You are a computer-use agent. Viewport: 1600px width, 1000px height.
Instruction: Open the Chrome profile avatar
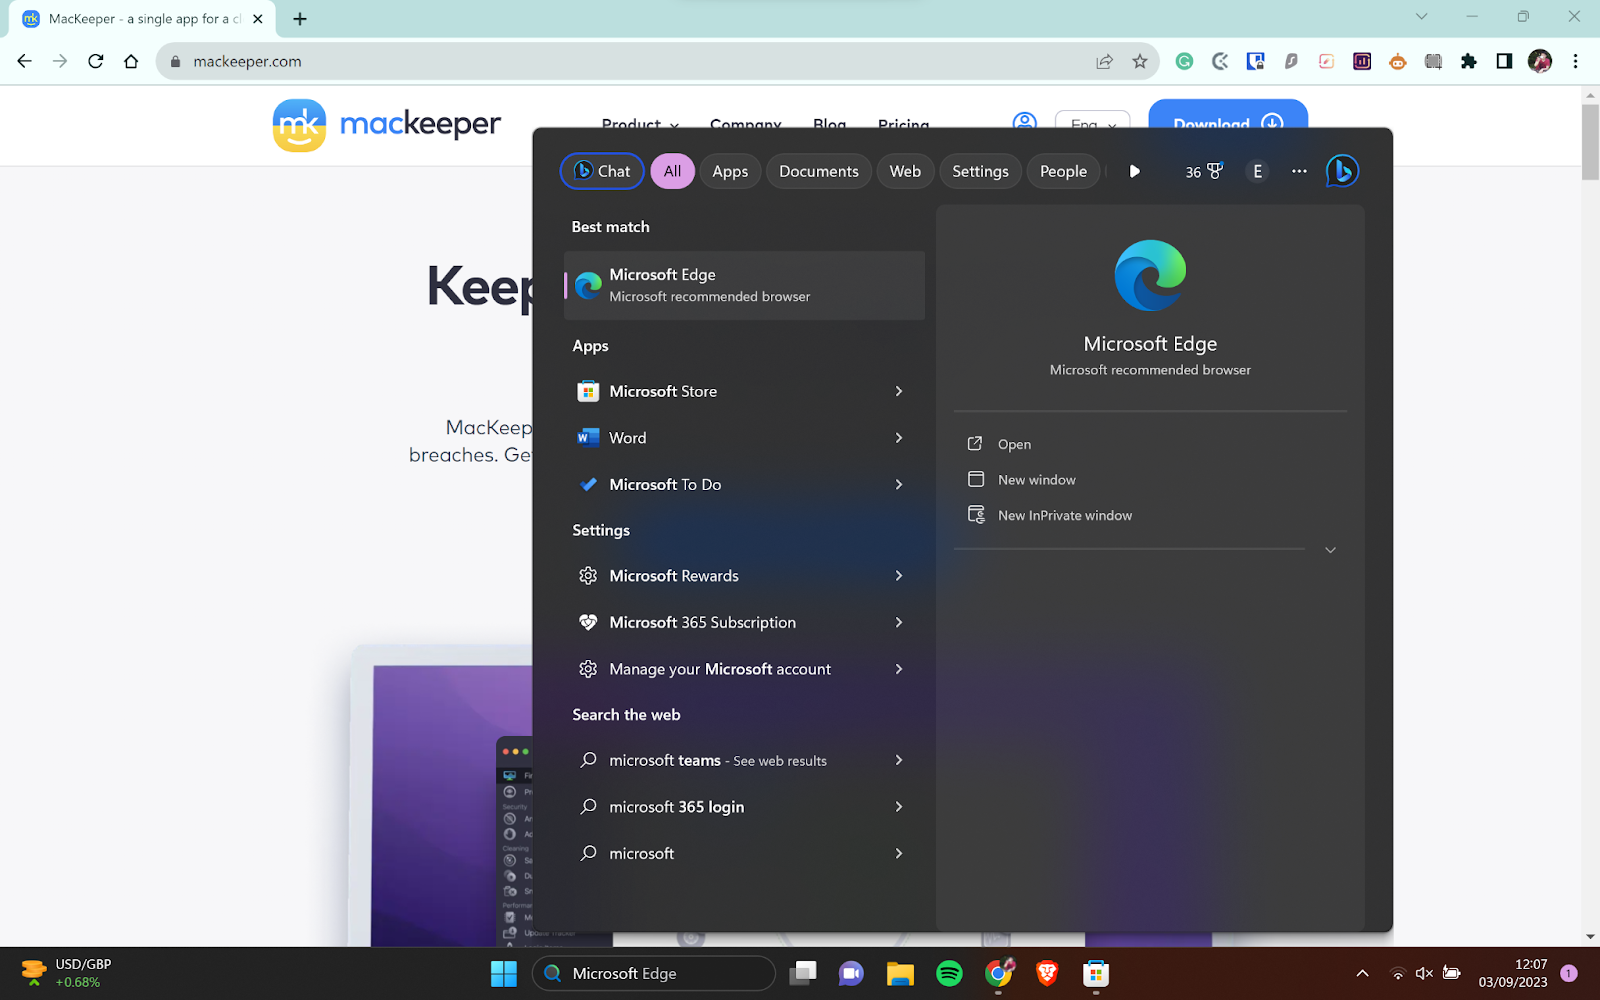1540,61
